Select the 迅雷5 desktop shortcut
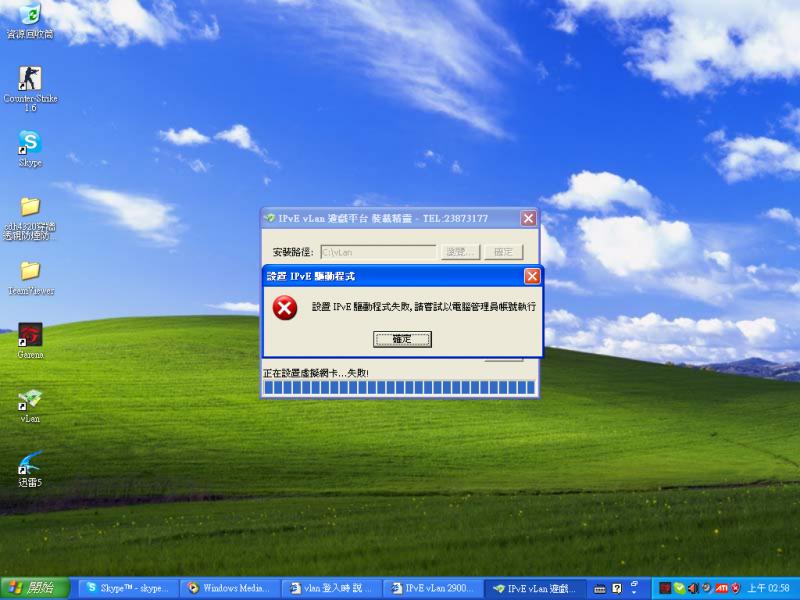Screen dimensions: 800x600 click(x=30, y=469)
